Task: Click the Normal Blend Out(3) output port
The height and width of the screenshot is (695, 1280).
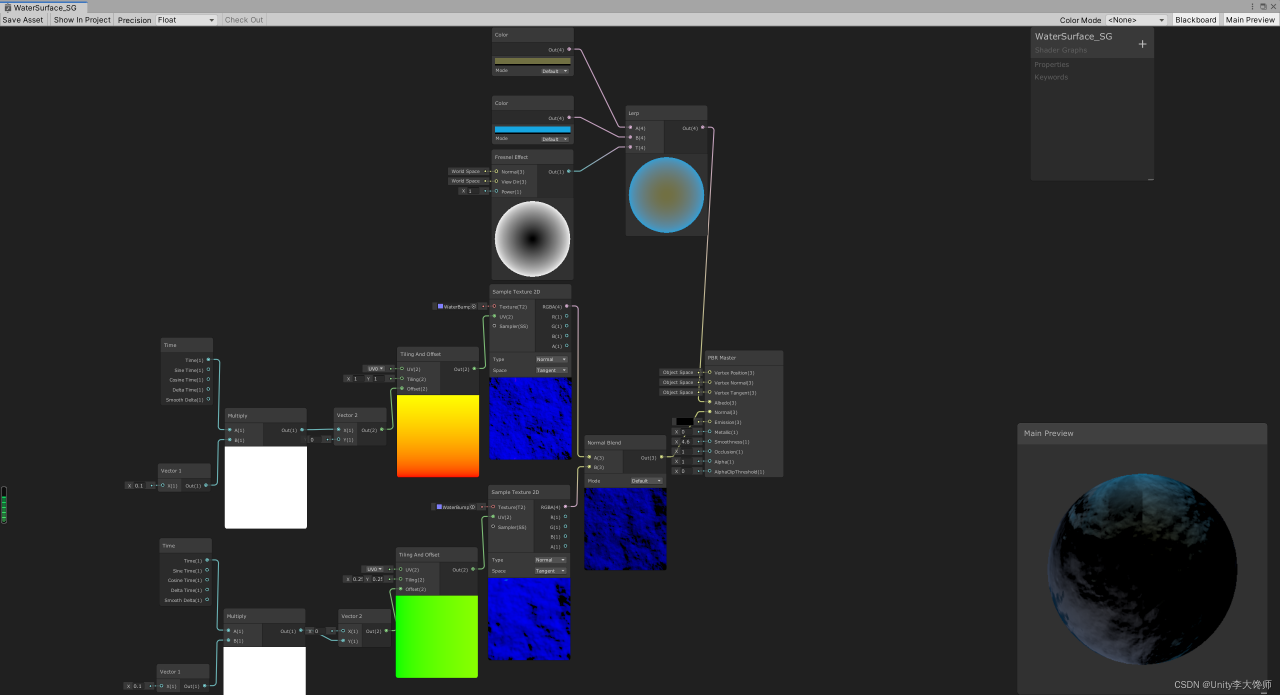Action: tap(662, 457)
